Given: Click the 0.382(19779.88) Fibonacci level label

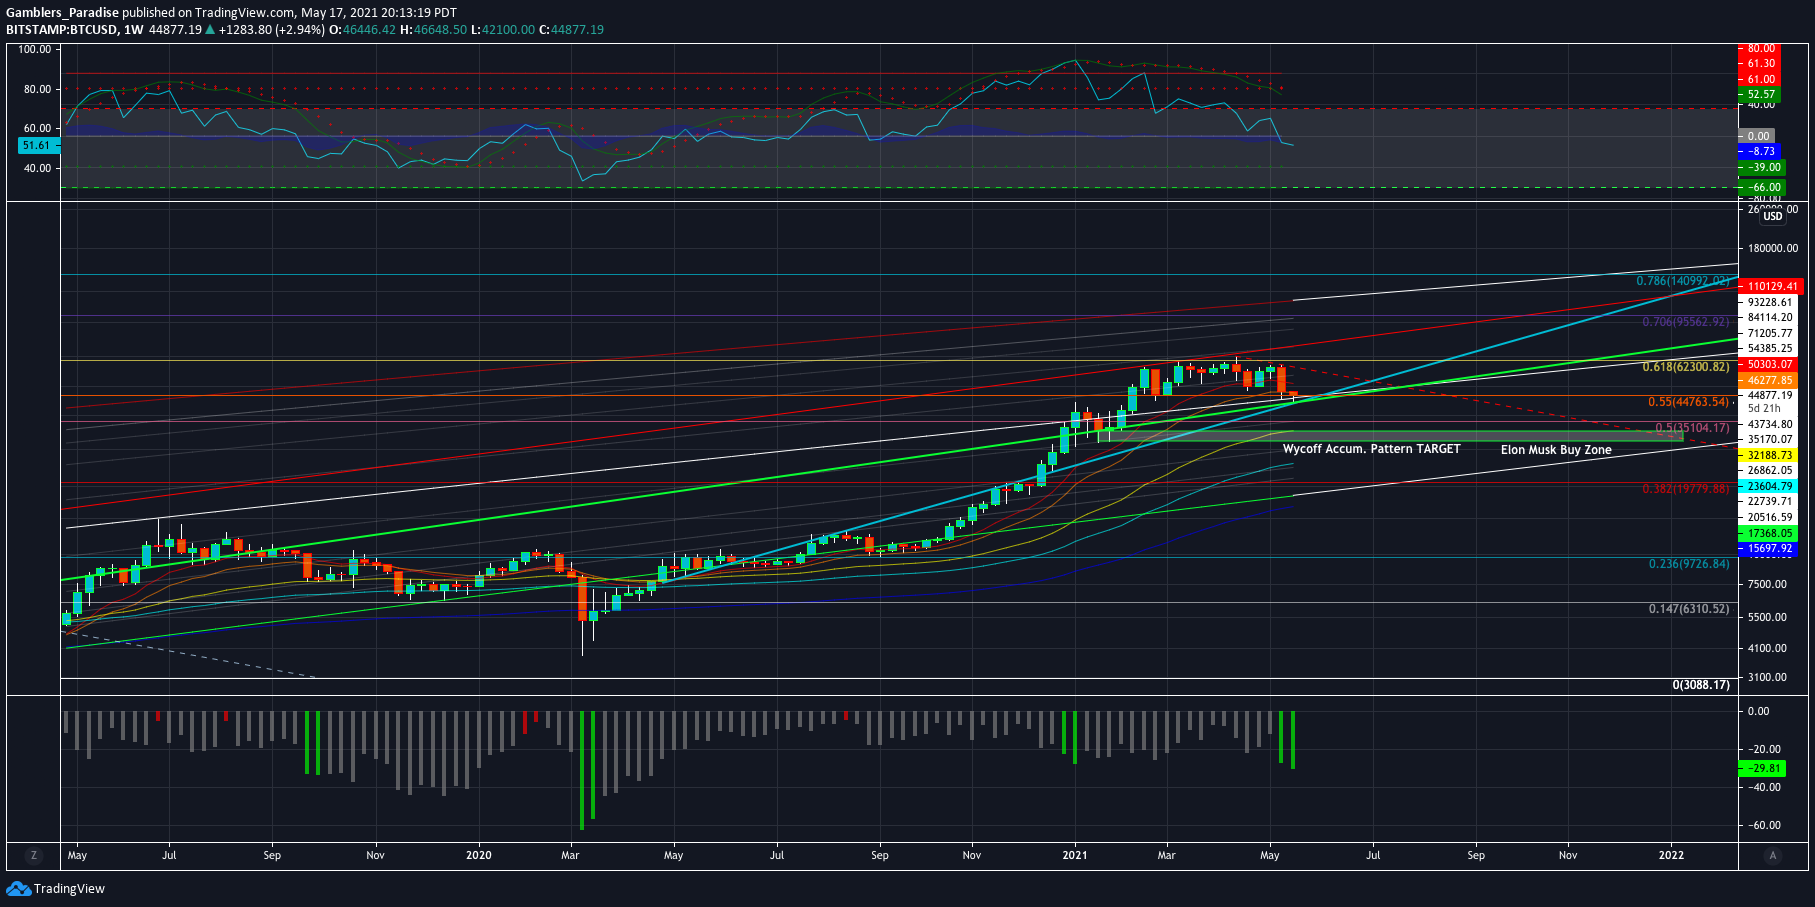Looking at the screenshot, I should pyautogui.click(x=1685, y=489).
